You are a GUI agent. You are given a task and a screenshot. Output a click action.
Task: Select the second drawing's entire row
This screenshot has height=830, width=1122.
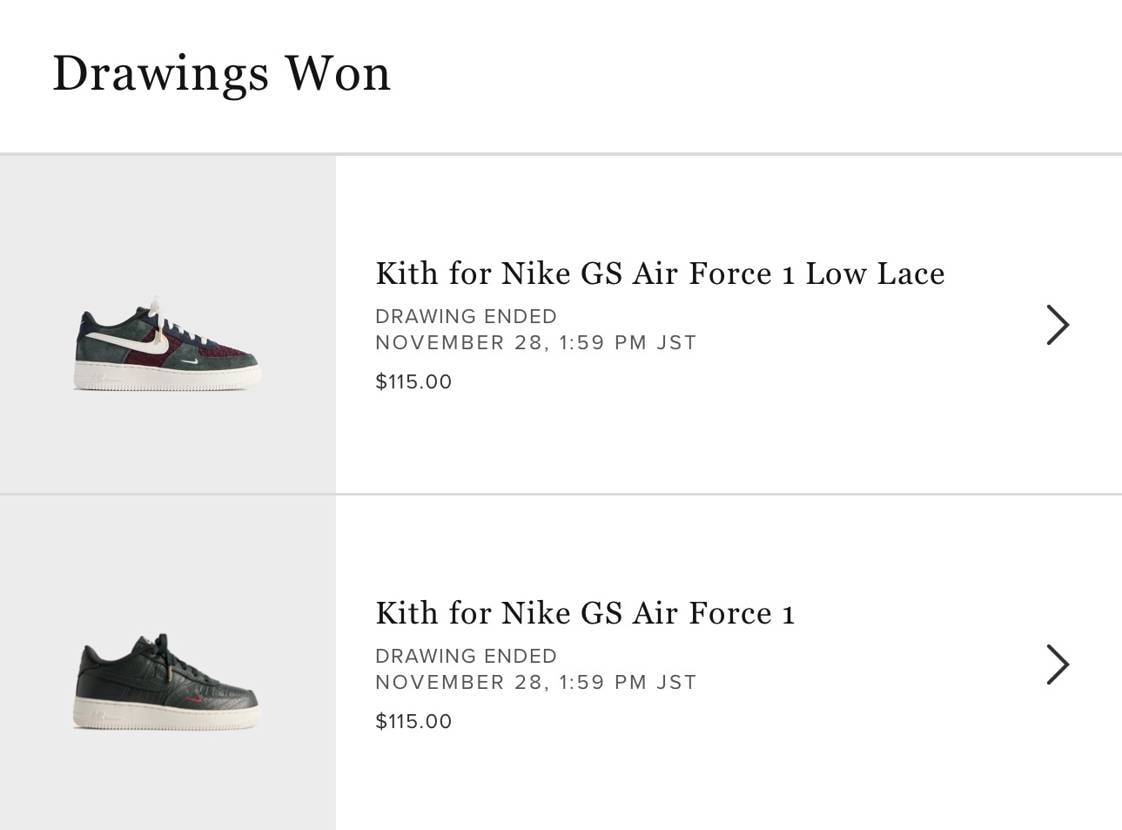tap(561, 664)
